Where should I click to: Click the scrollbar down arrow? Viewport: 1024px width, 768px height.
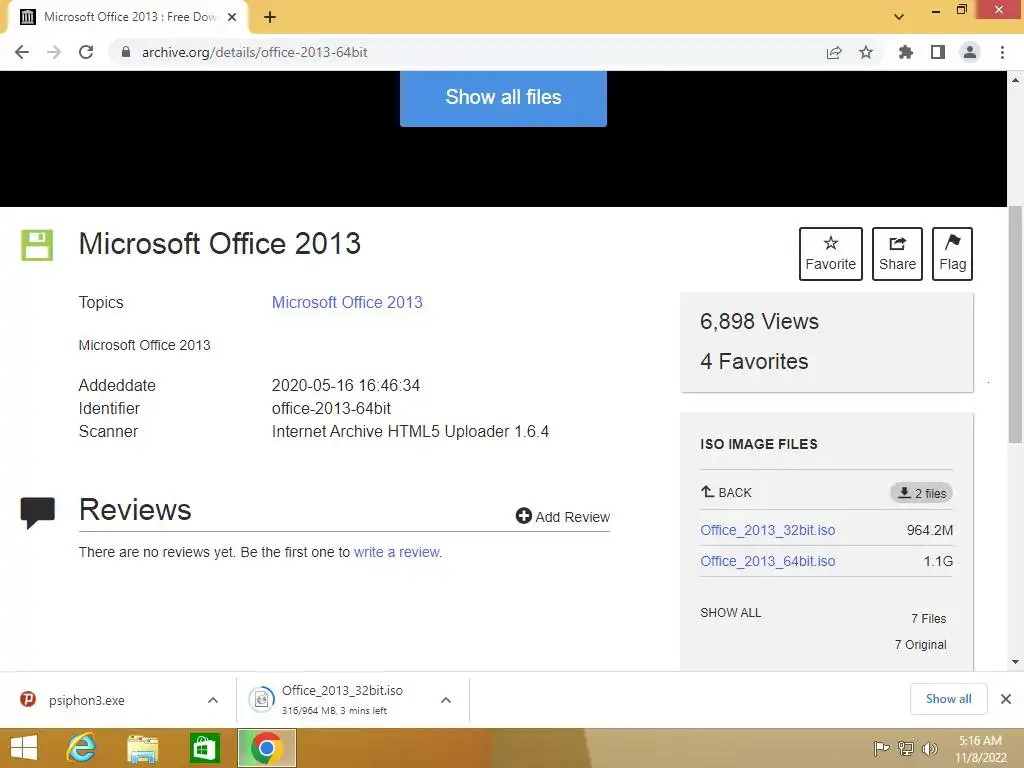[1015, 662]
